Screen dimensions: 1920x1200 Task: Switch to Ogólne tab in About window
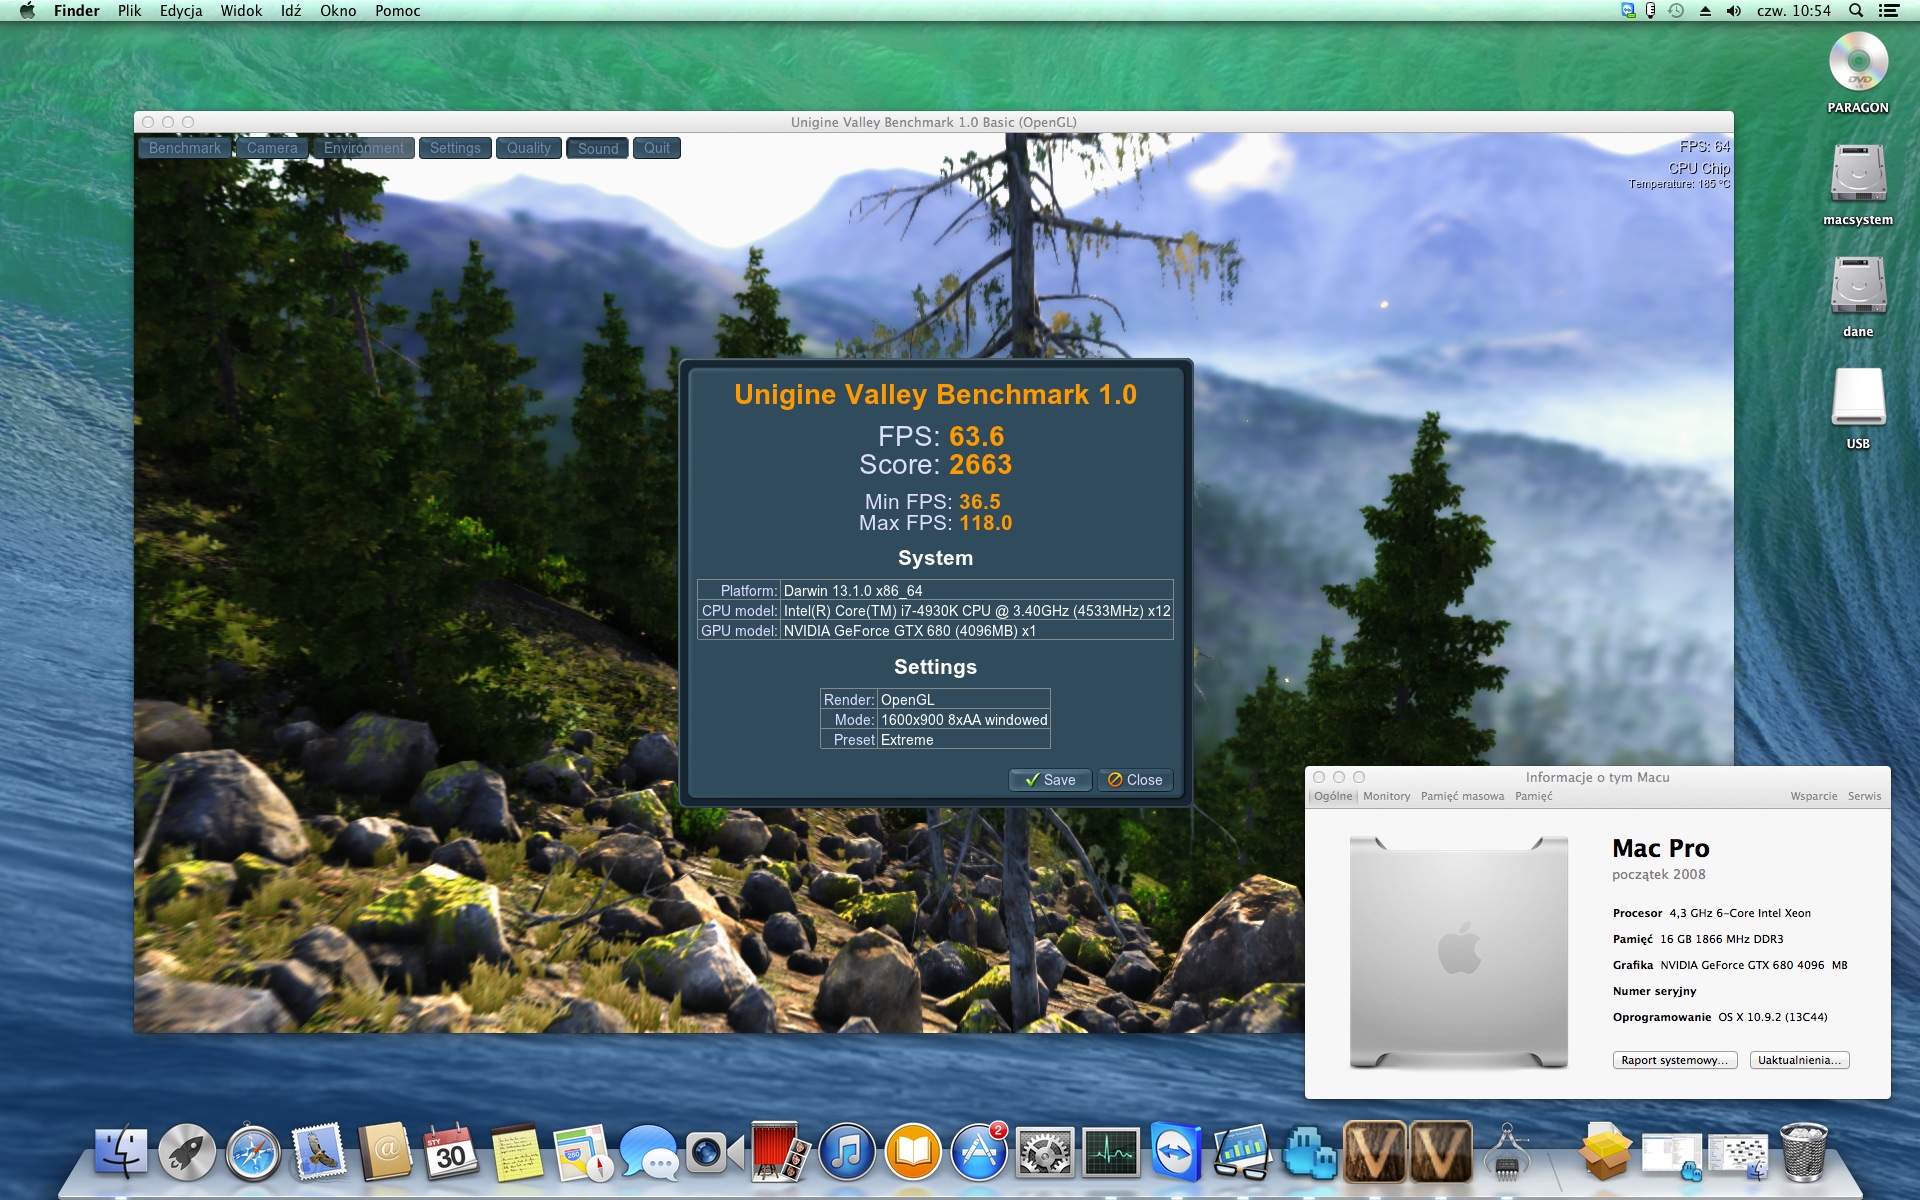pos(1333,796)
